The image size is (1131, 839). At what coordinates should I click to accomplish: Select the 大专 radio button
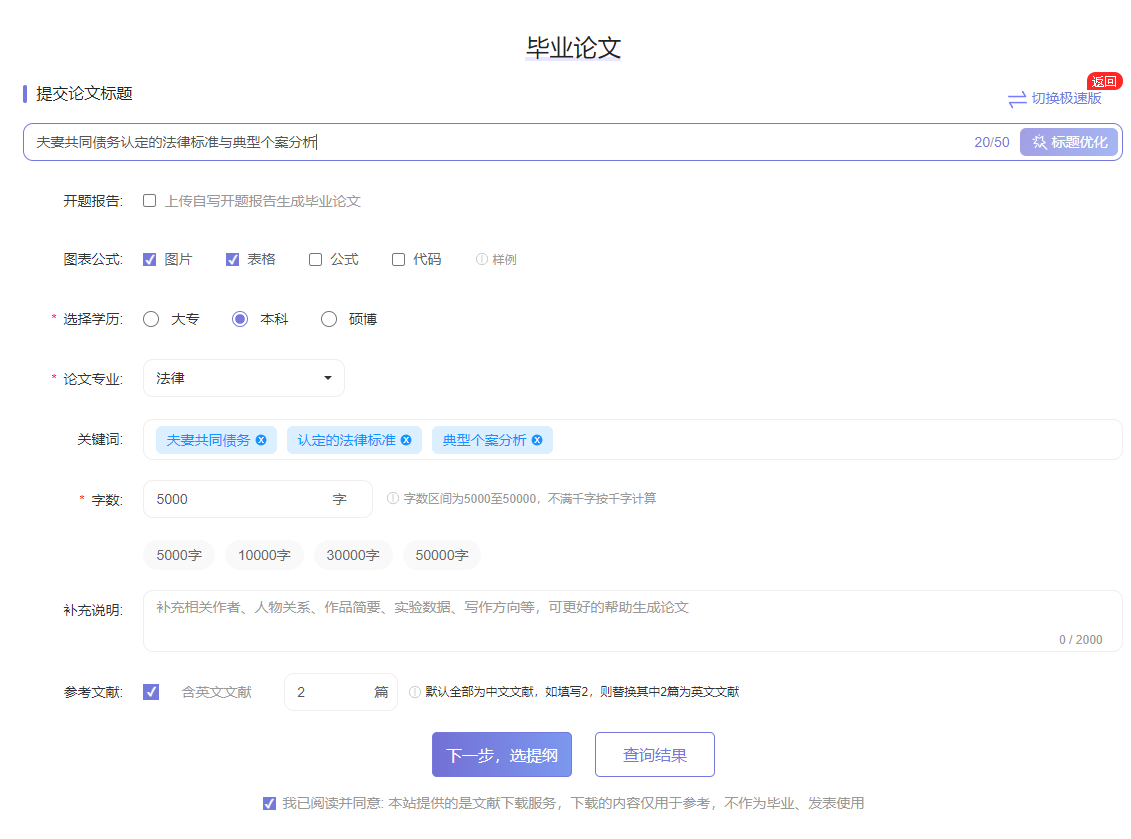click(x=151, y=319)
